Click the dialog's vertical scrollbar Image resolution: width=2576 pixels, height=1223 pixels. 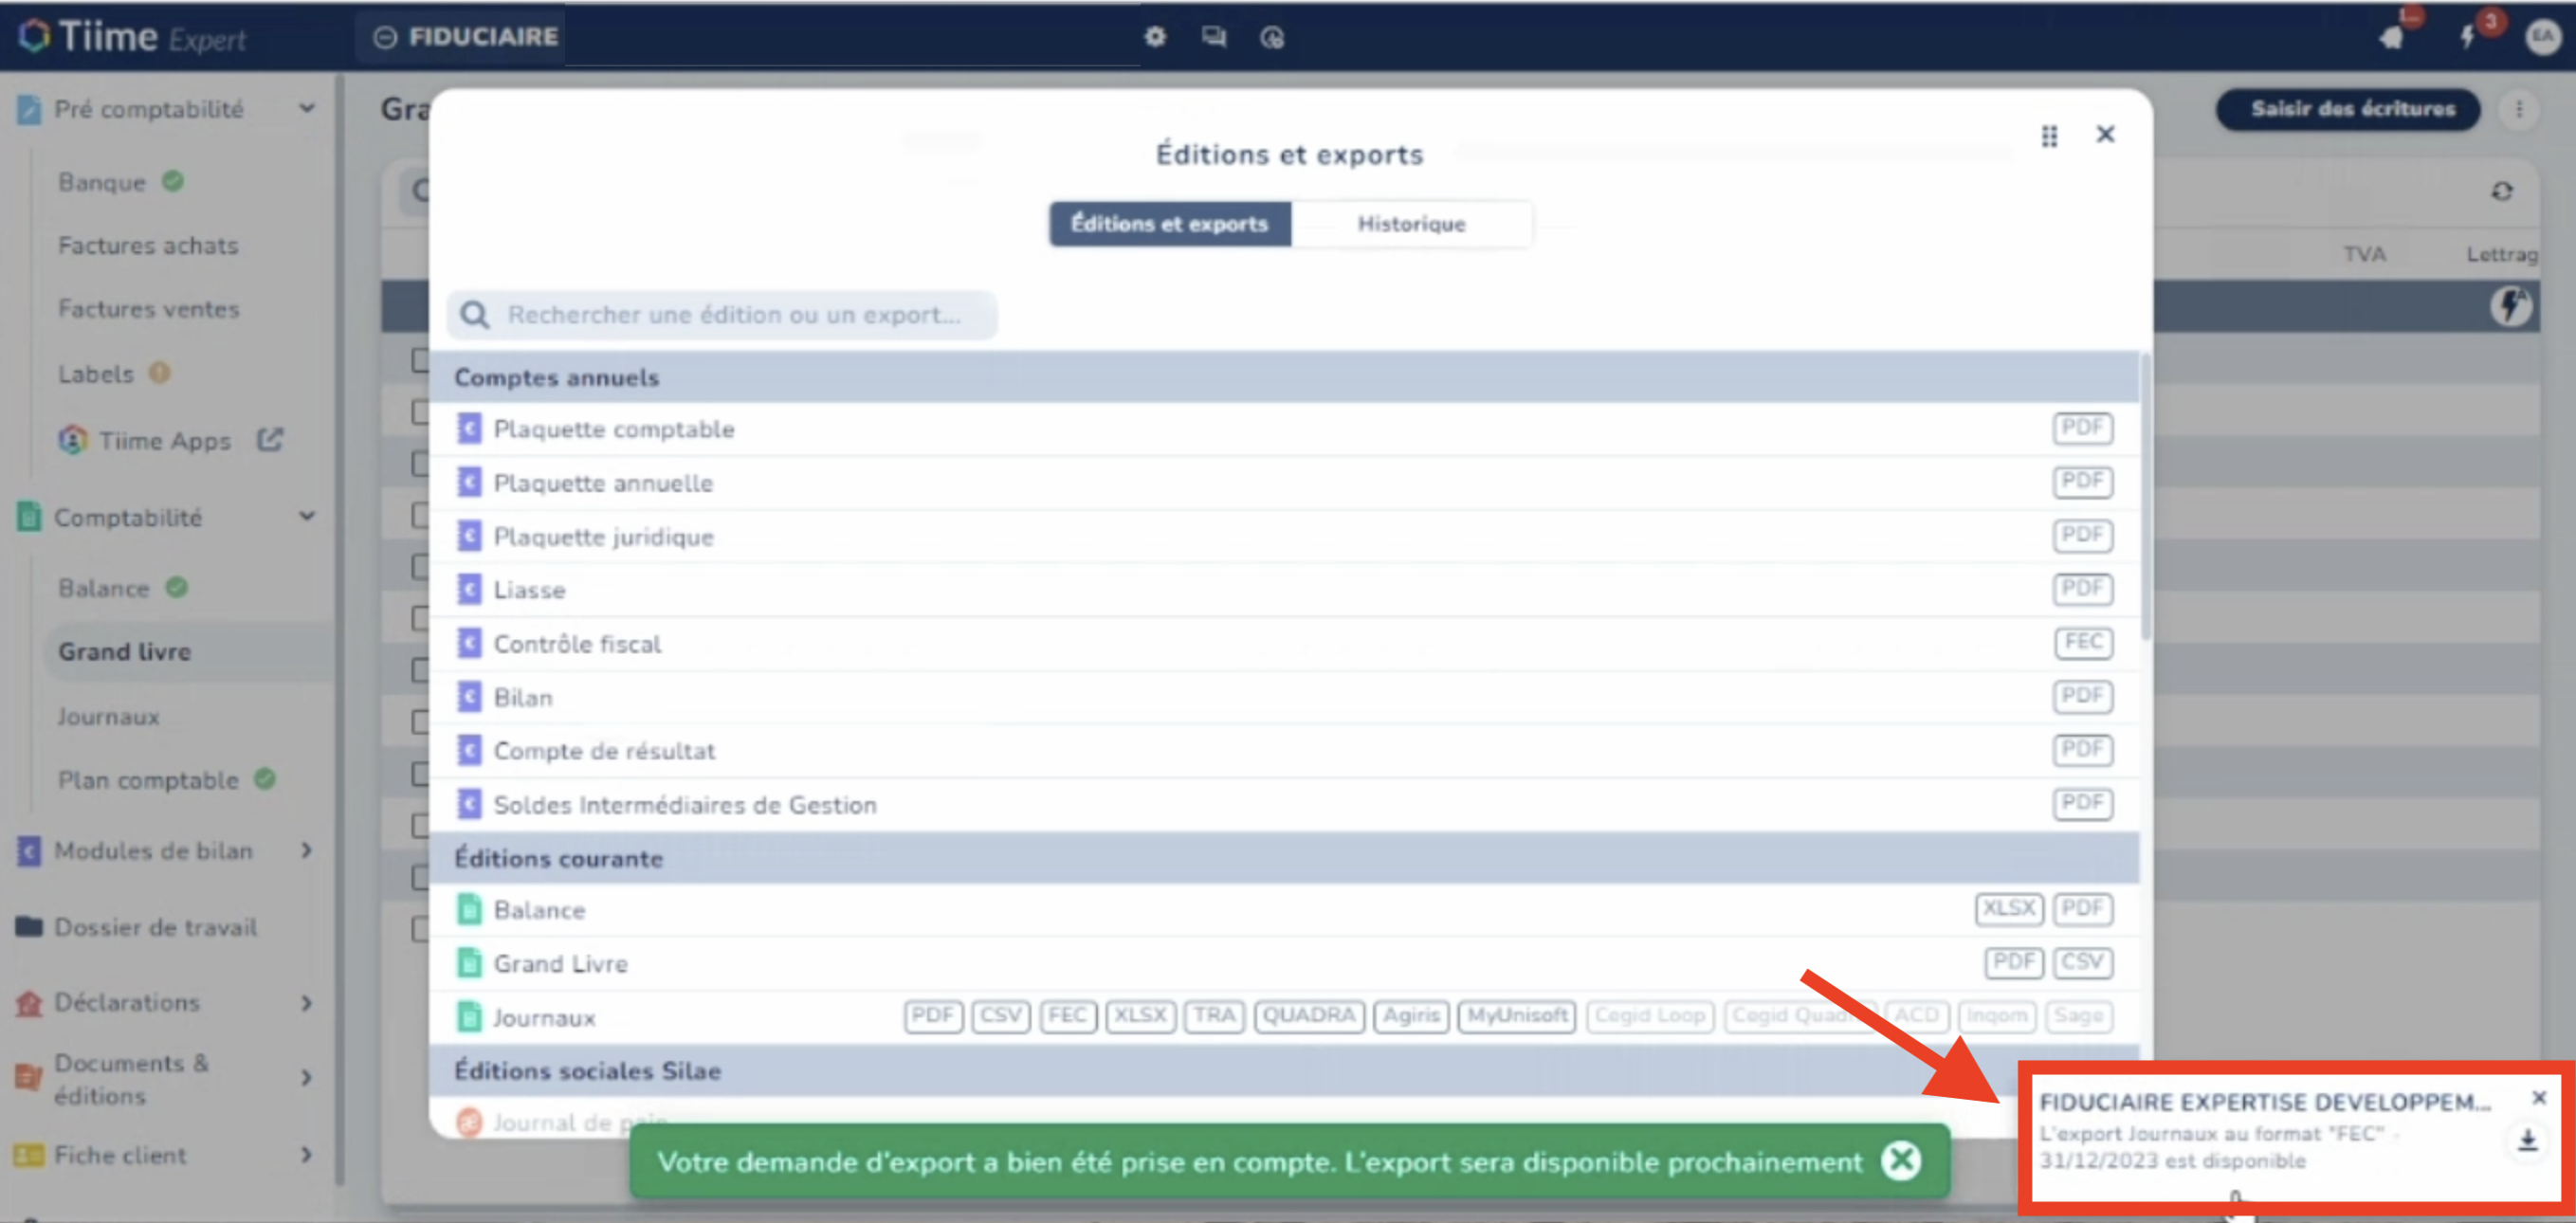coord(2145,498)
